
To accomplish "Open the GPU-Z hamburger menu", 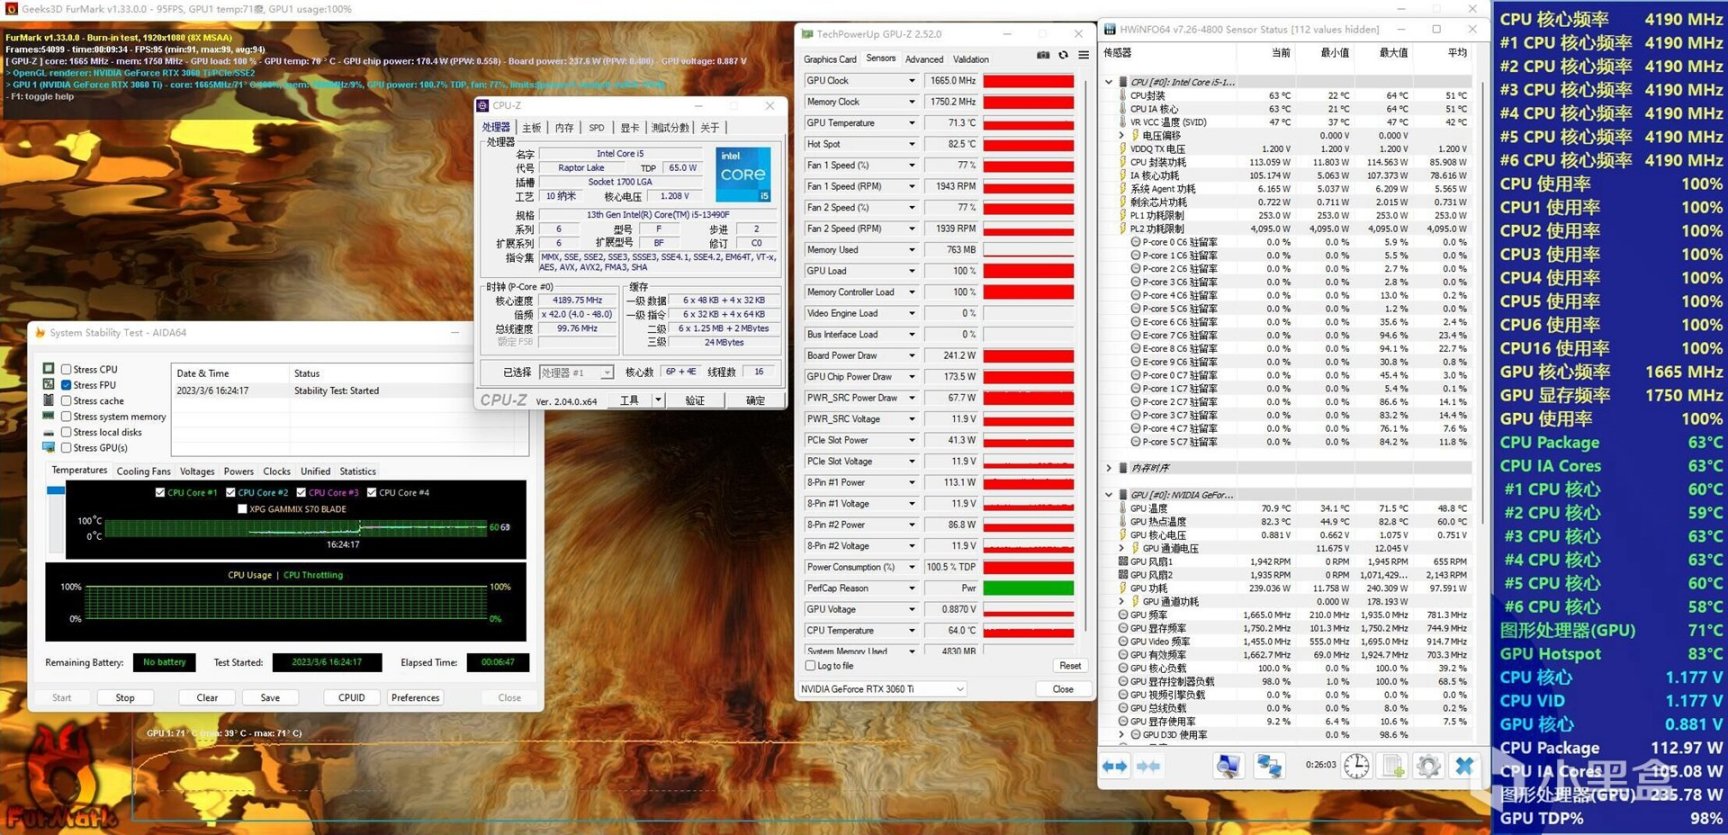I will coord(1083,56).
